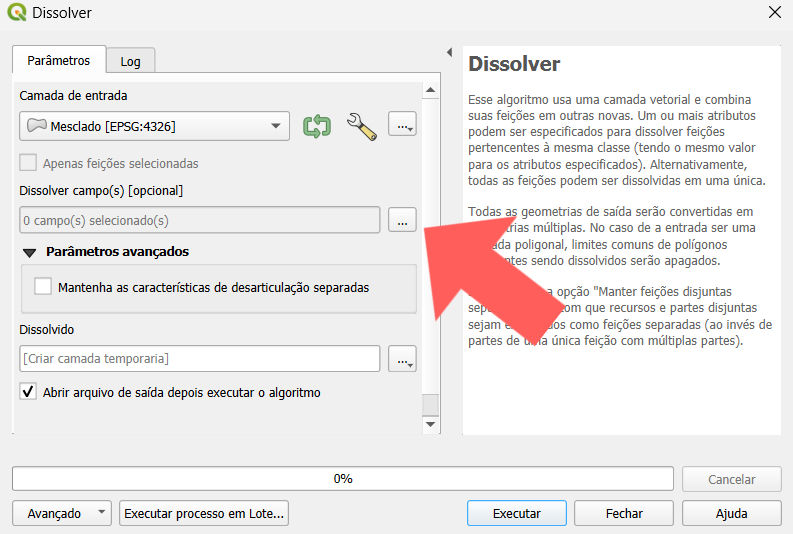Enable Mantenha as características de desarticulação separadas

(43, 286)
